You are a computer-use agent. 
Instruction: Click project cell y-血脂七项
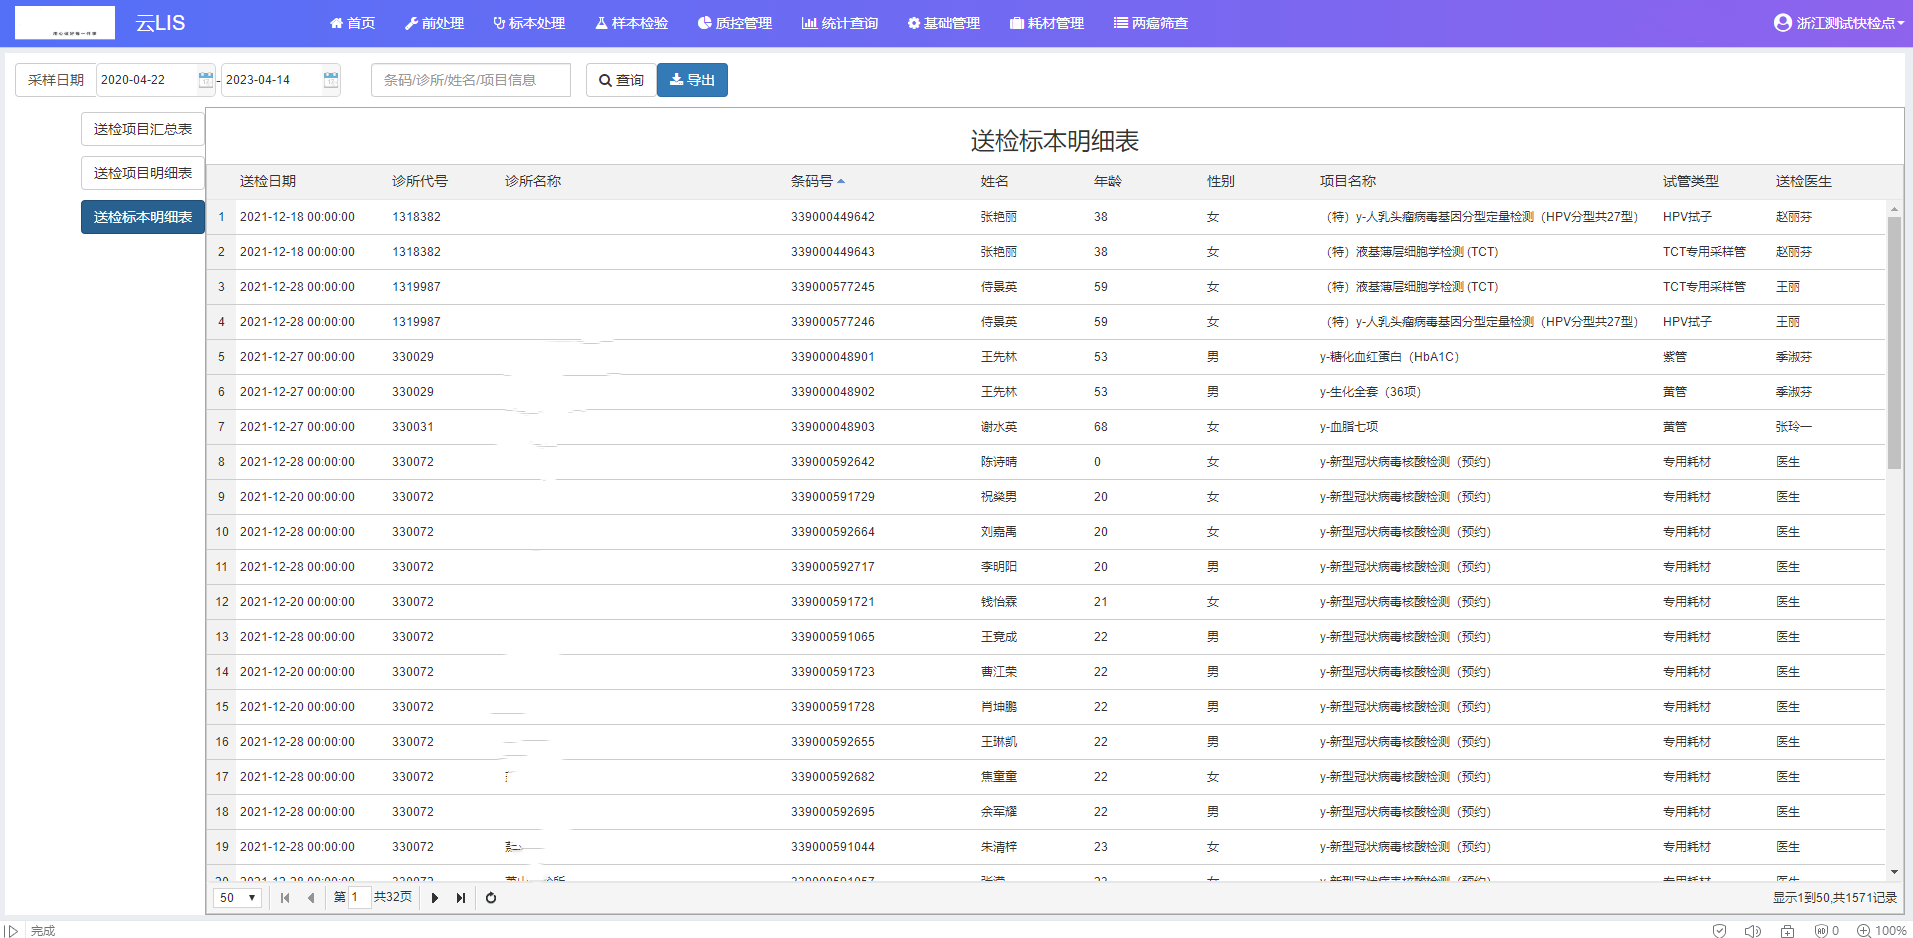coord(1349,427)
